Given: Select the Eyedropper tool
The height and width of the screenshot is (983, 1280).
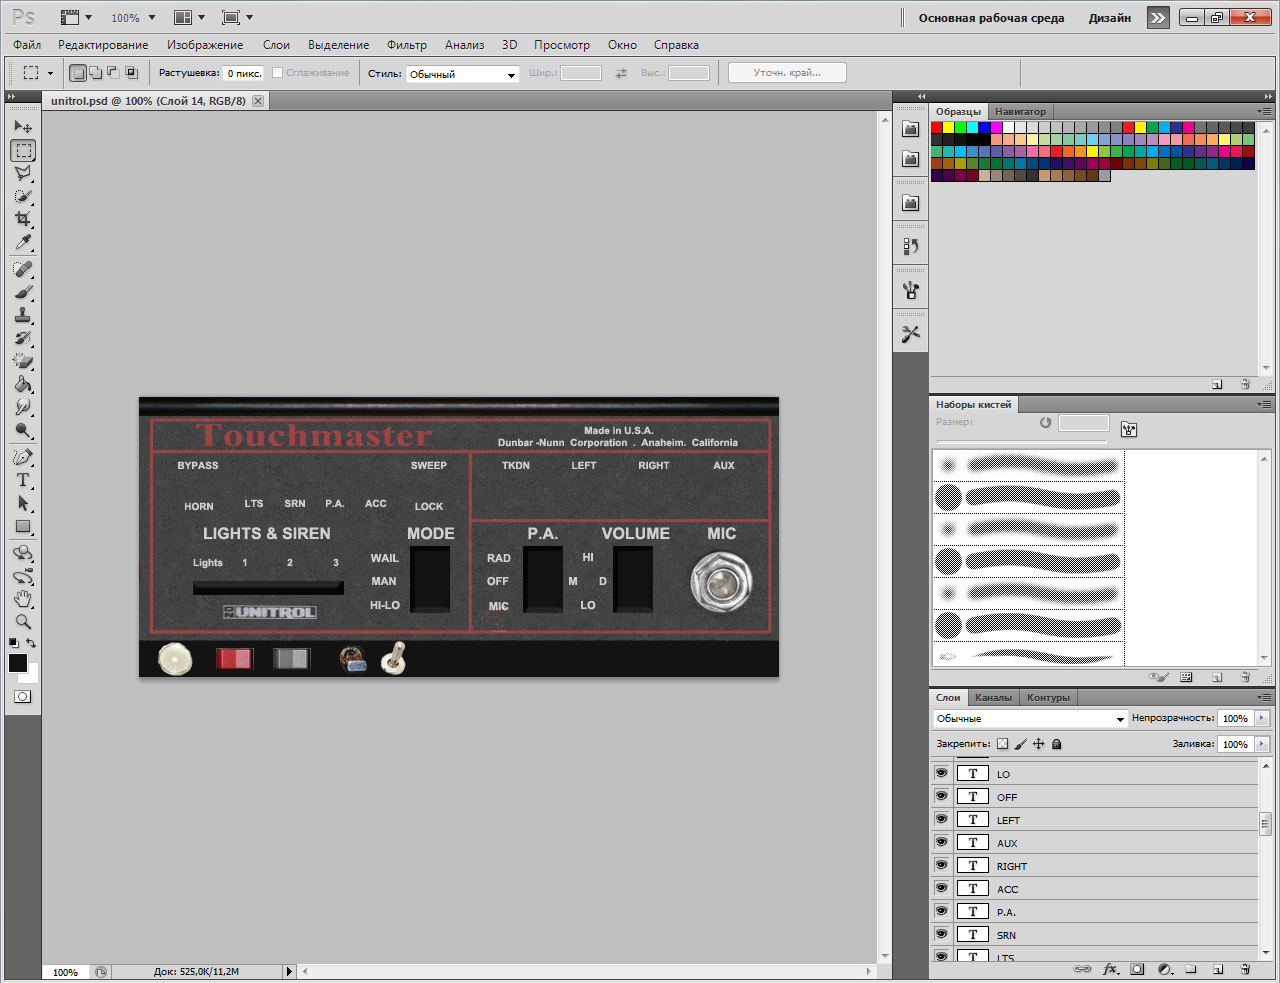Looking at the screenshot, I should pos(23,243).
